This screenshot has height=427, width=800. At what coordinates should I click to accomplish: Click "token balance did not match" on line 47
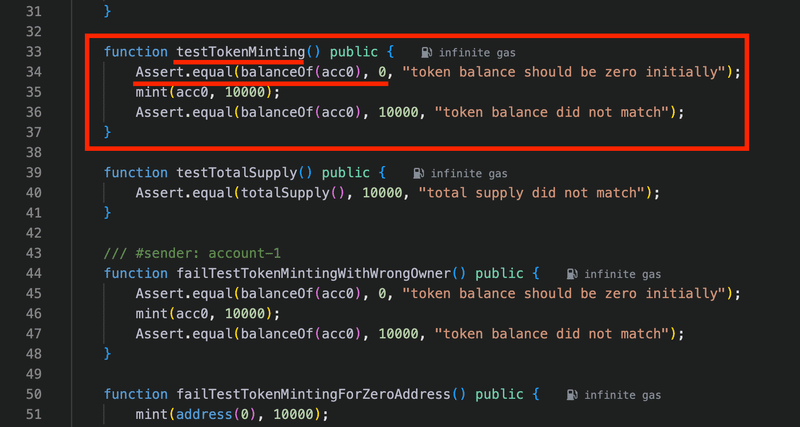pos(552,334)
